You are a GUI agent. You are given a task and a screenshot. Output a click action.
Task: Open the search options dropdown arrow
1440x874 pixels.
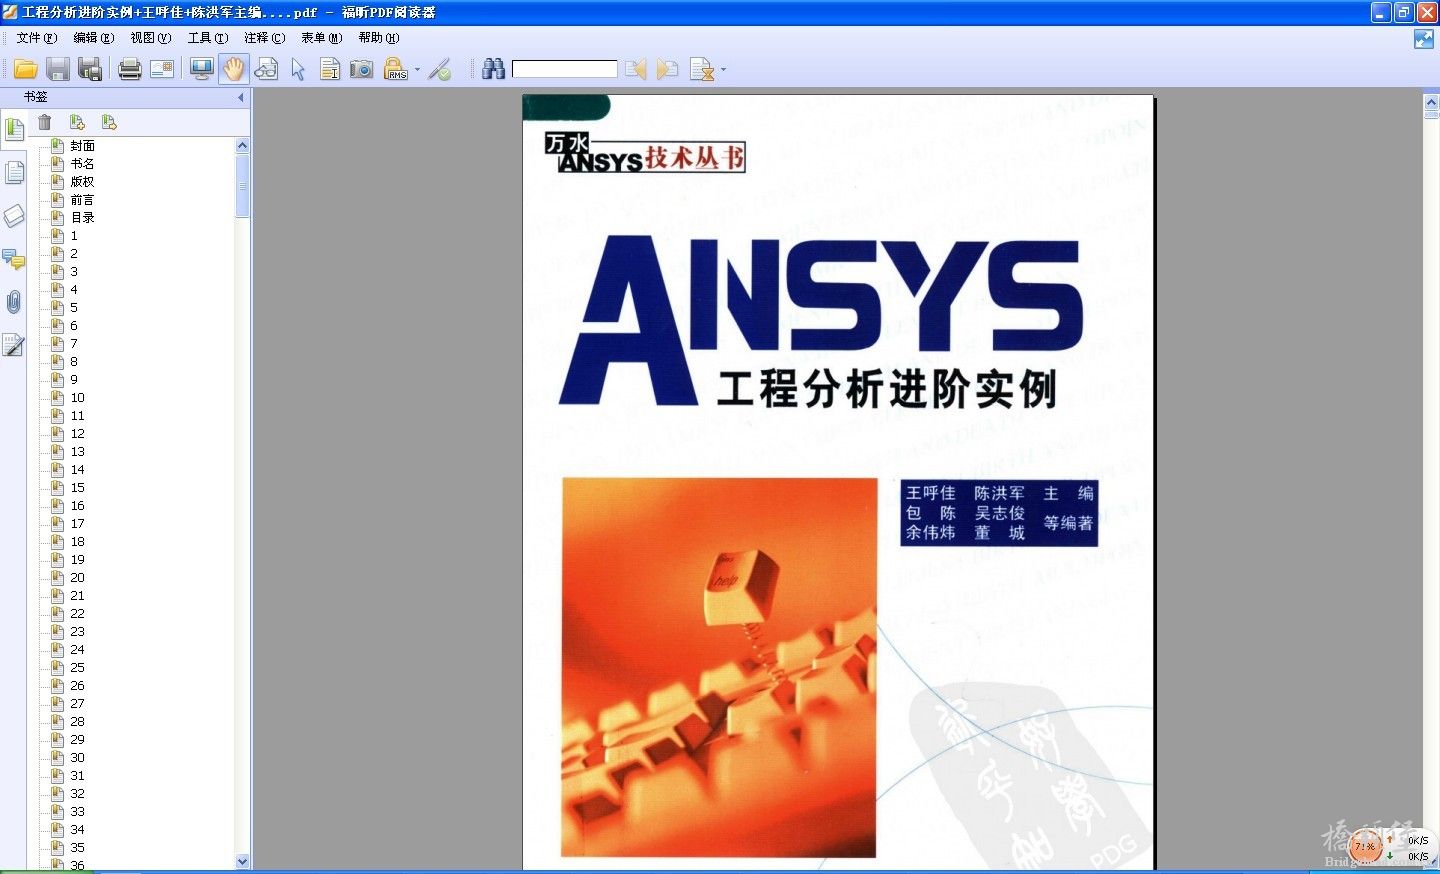723,70
